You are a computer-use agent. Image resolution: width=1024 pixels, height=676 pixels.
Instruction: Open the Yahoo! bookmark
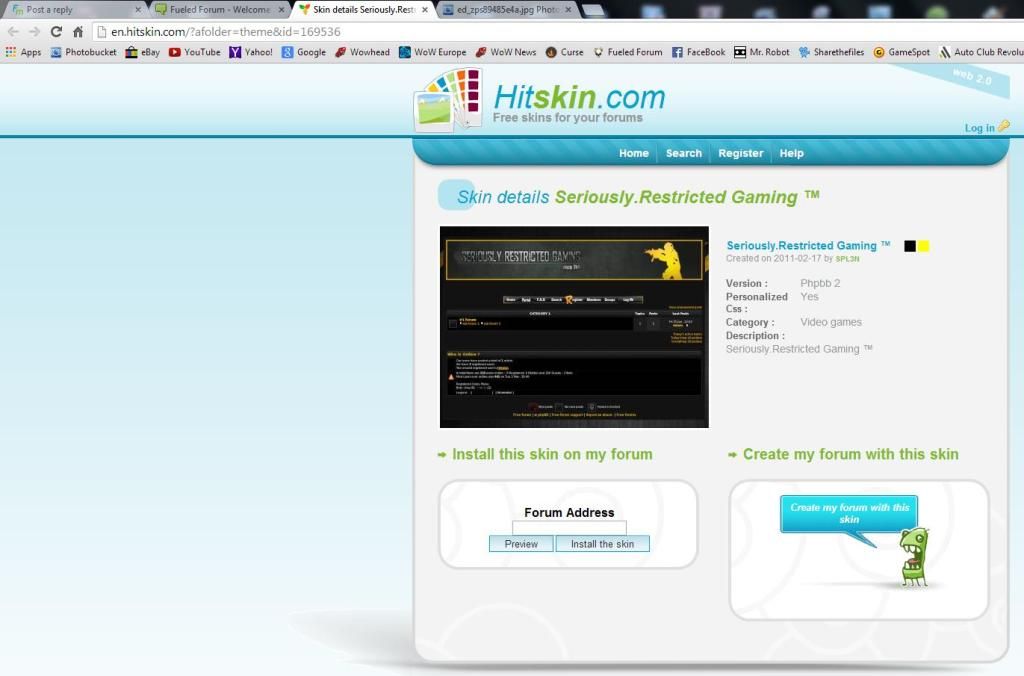tap(251, 52)
